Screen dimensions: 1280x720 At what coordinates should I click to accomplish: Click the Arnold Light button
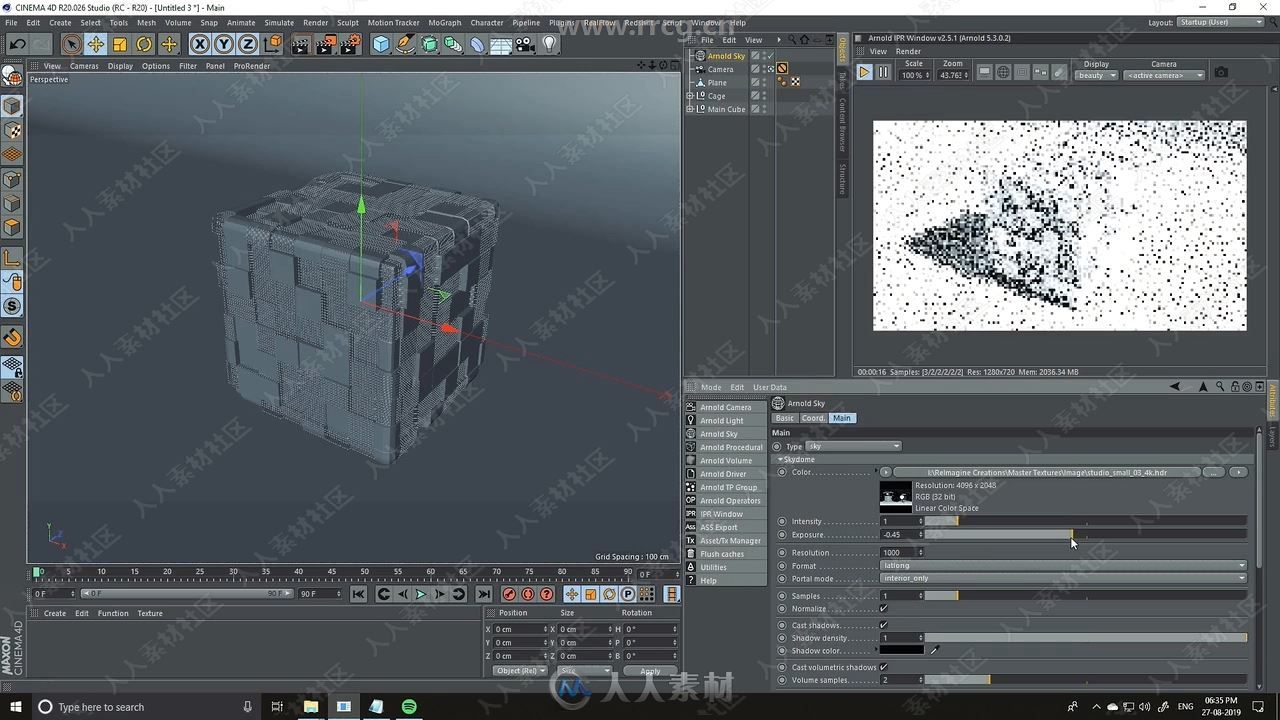(726, 421)
